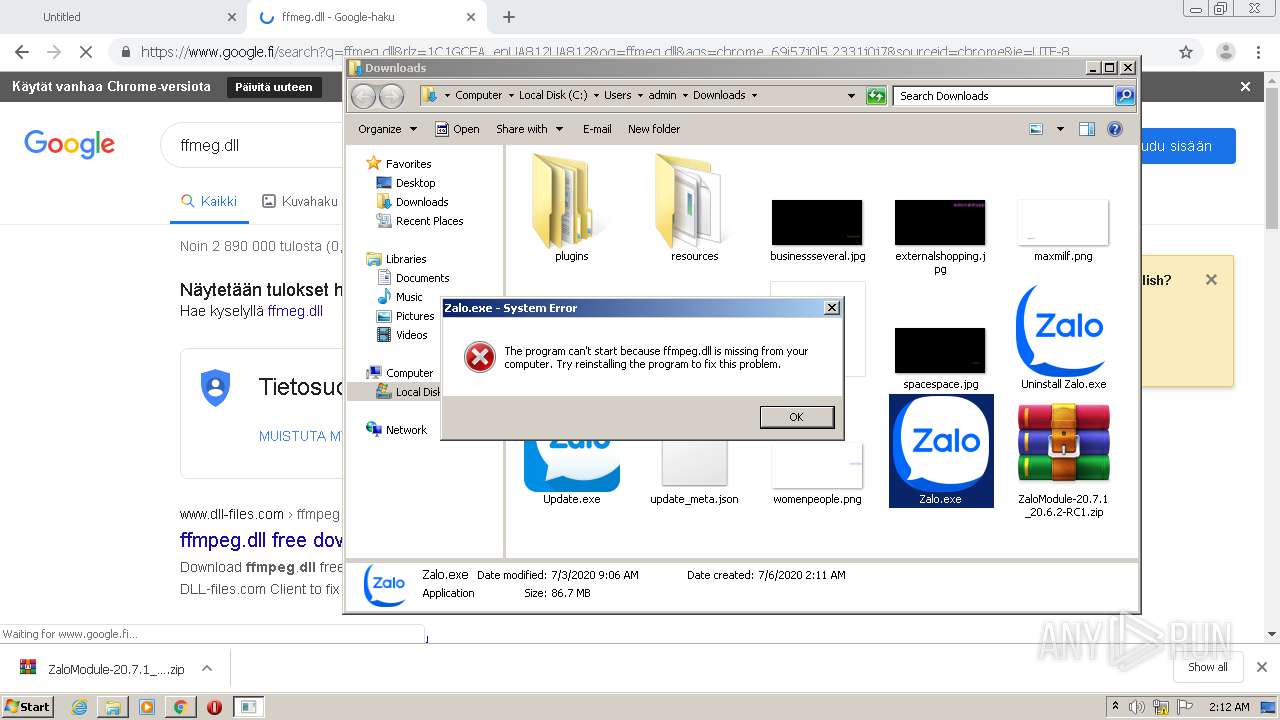Click volume icon in system tray

click(x=1139, y=707)
